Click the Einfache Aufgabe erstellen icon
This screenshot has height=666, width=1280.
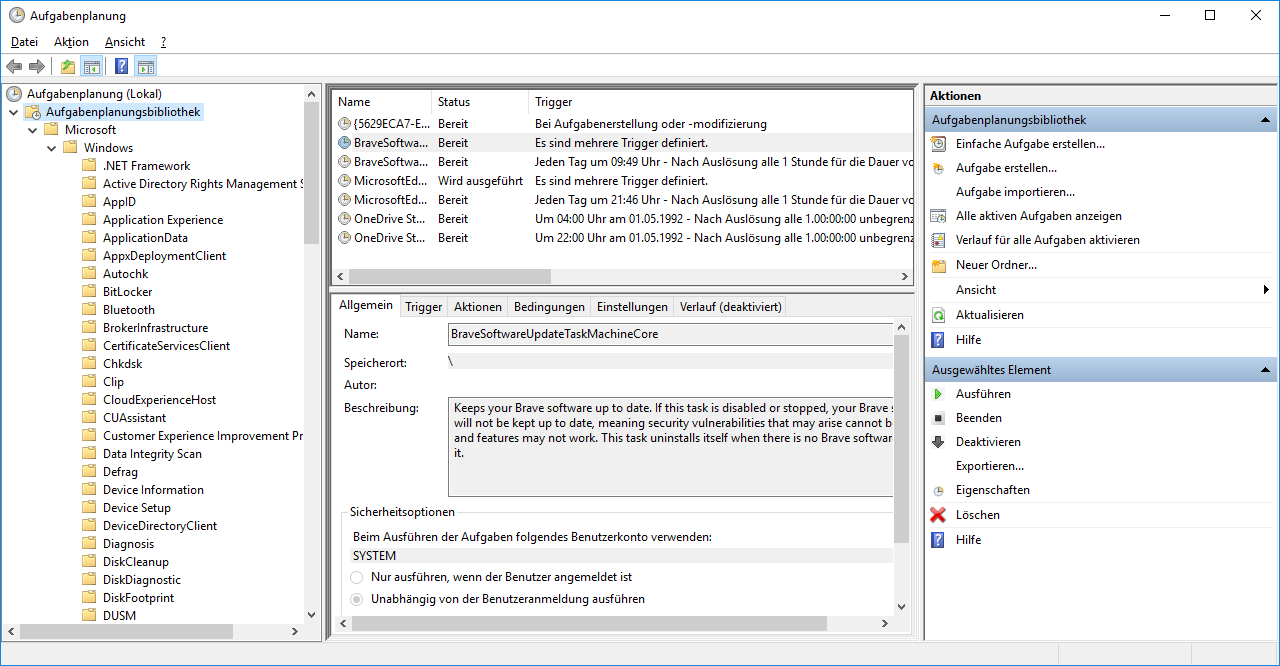pos(938,144)
